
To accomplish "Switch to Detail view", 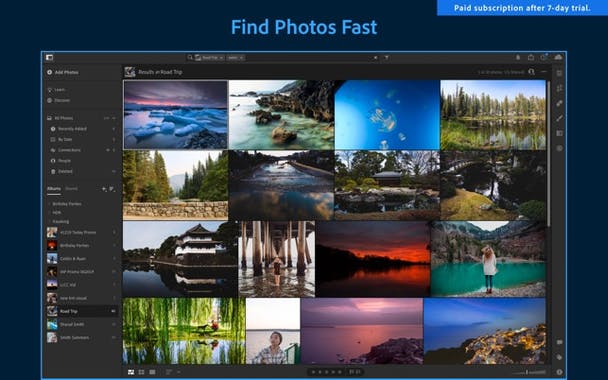I will point(152,372).
